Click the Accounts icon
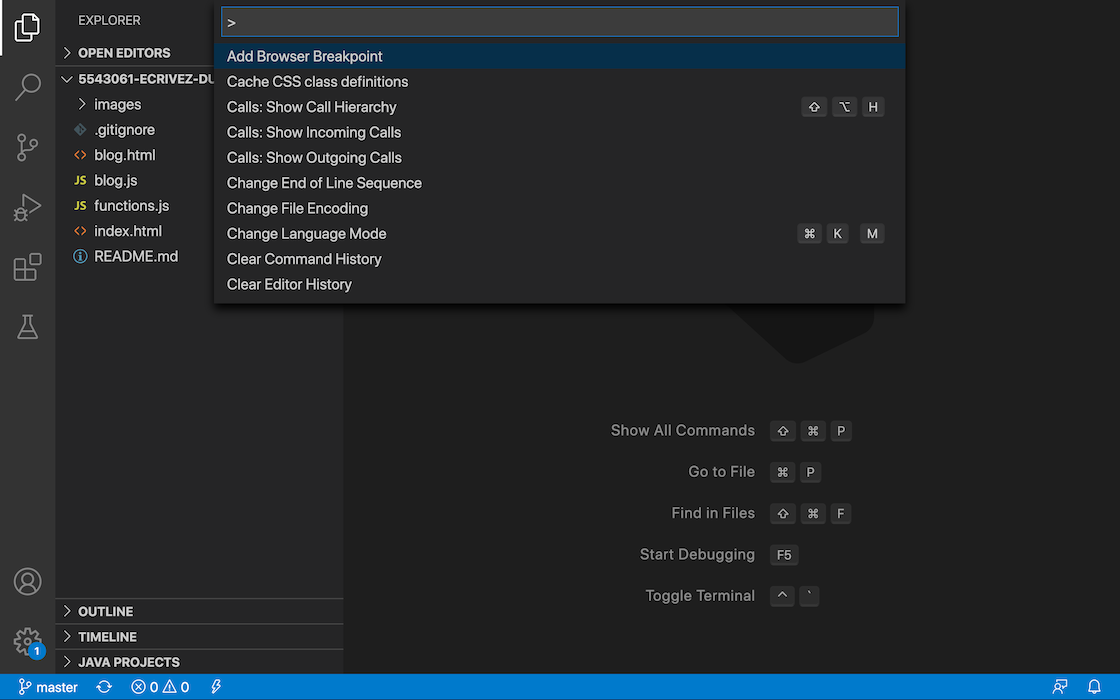The image size is (1120, 700). pos(28,581)
